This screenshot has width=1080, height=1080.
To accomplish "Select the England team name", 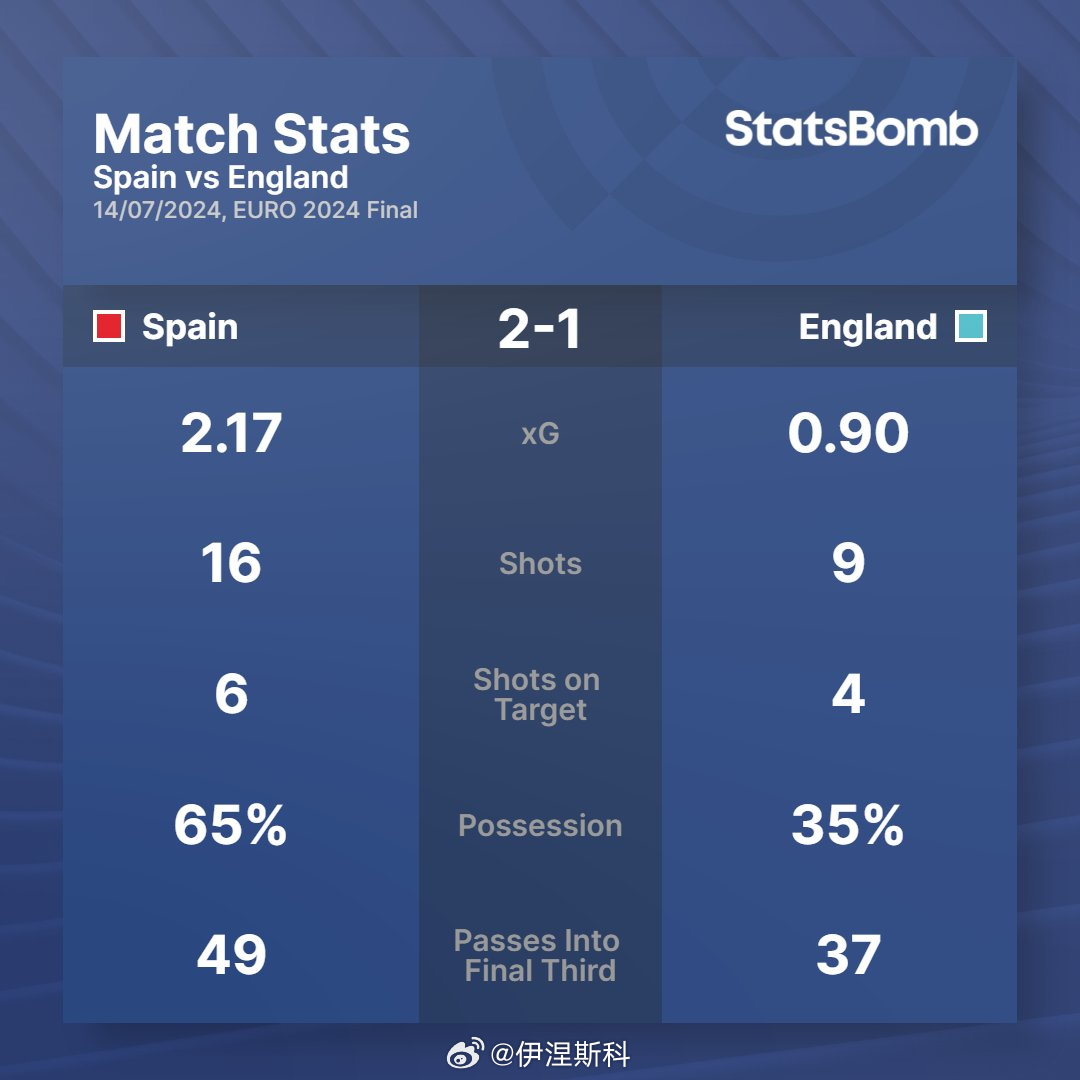I will (867, 327).
